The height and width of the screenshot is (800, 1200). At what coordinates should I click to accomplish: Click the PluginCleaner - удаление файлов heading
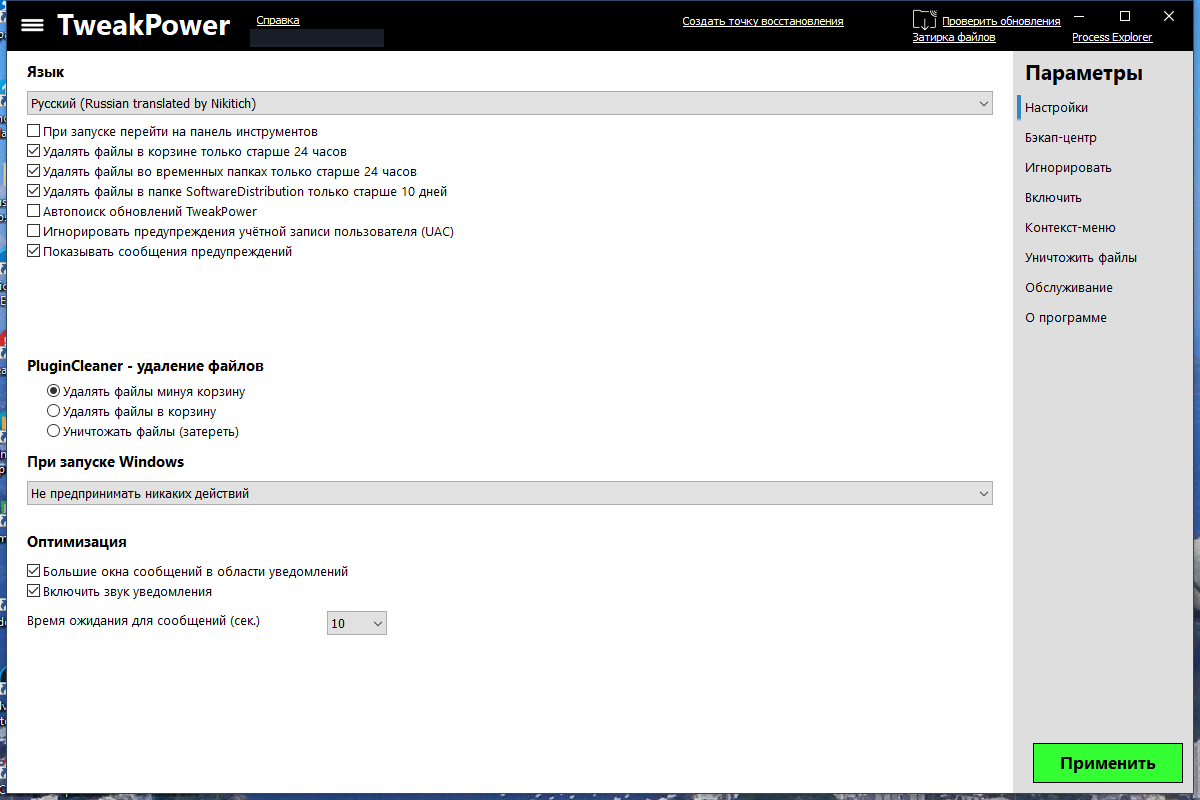(145, 366)
